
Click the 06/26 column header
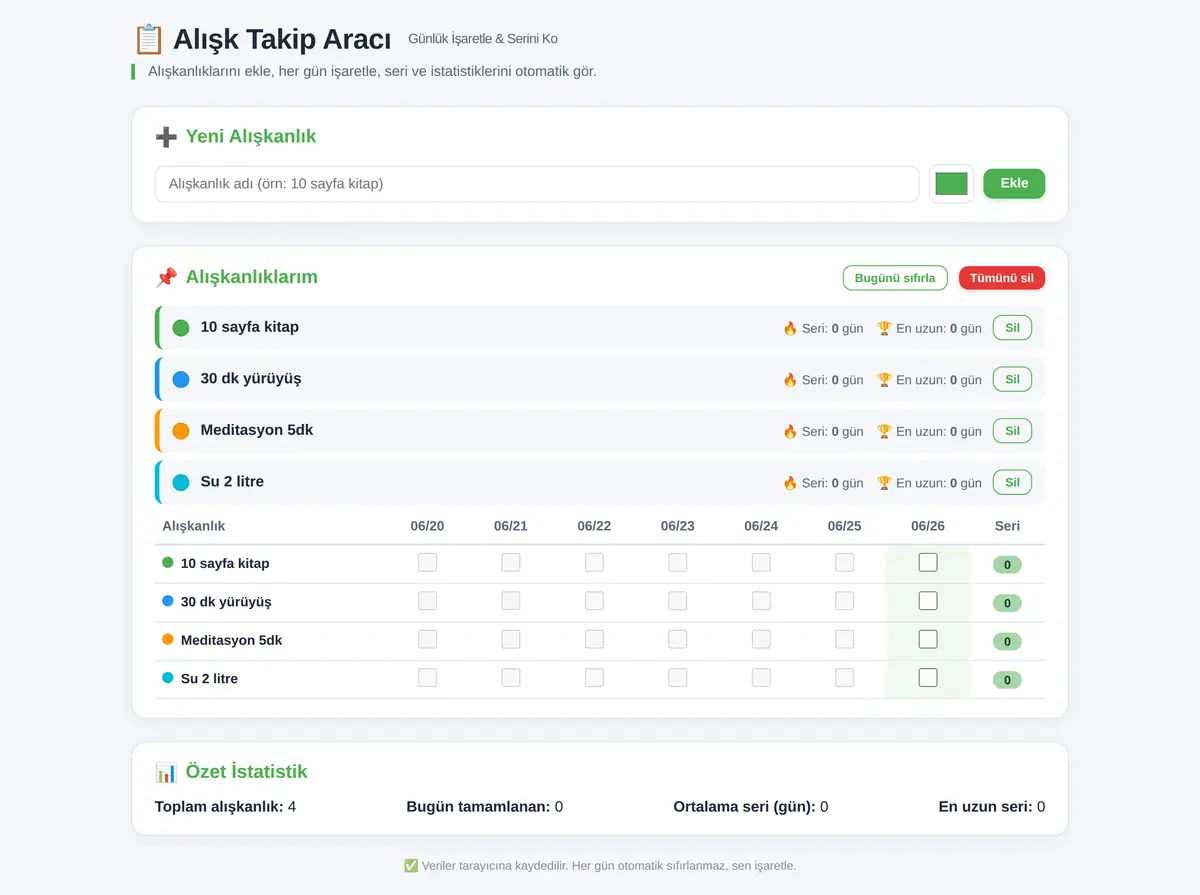pos(928,526)
